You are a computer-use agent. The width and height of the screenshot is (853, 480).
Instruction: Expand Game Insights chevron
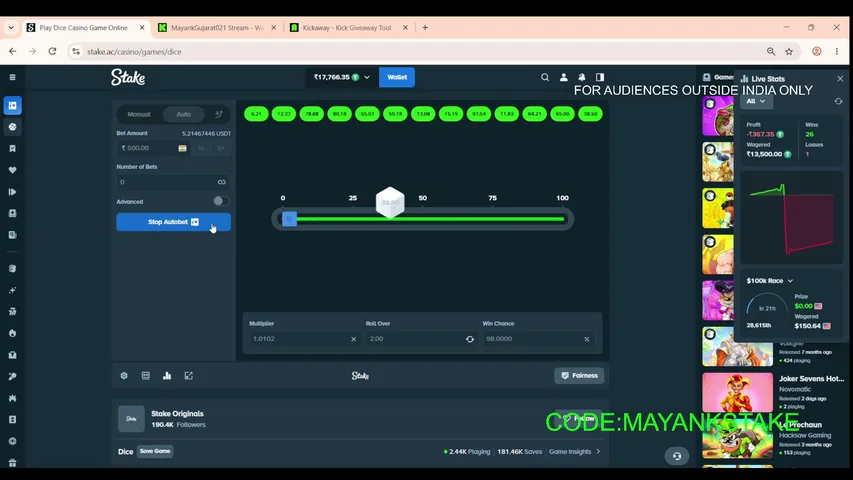click(x=598, y=452)
